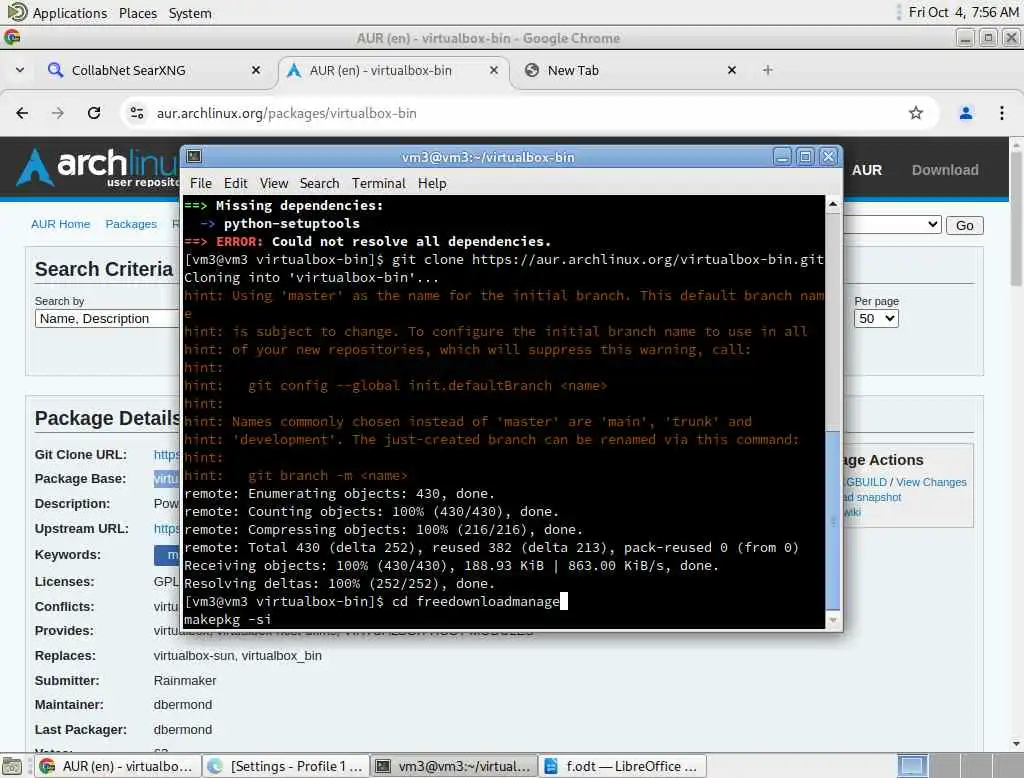Click the browser page scrollbar
Screen dimensions: 1024x778
pyautogui.click(x=1016, y=219)
